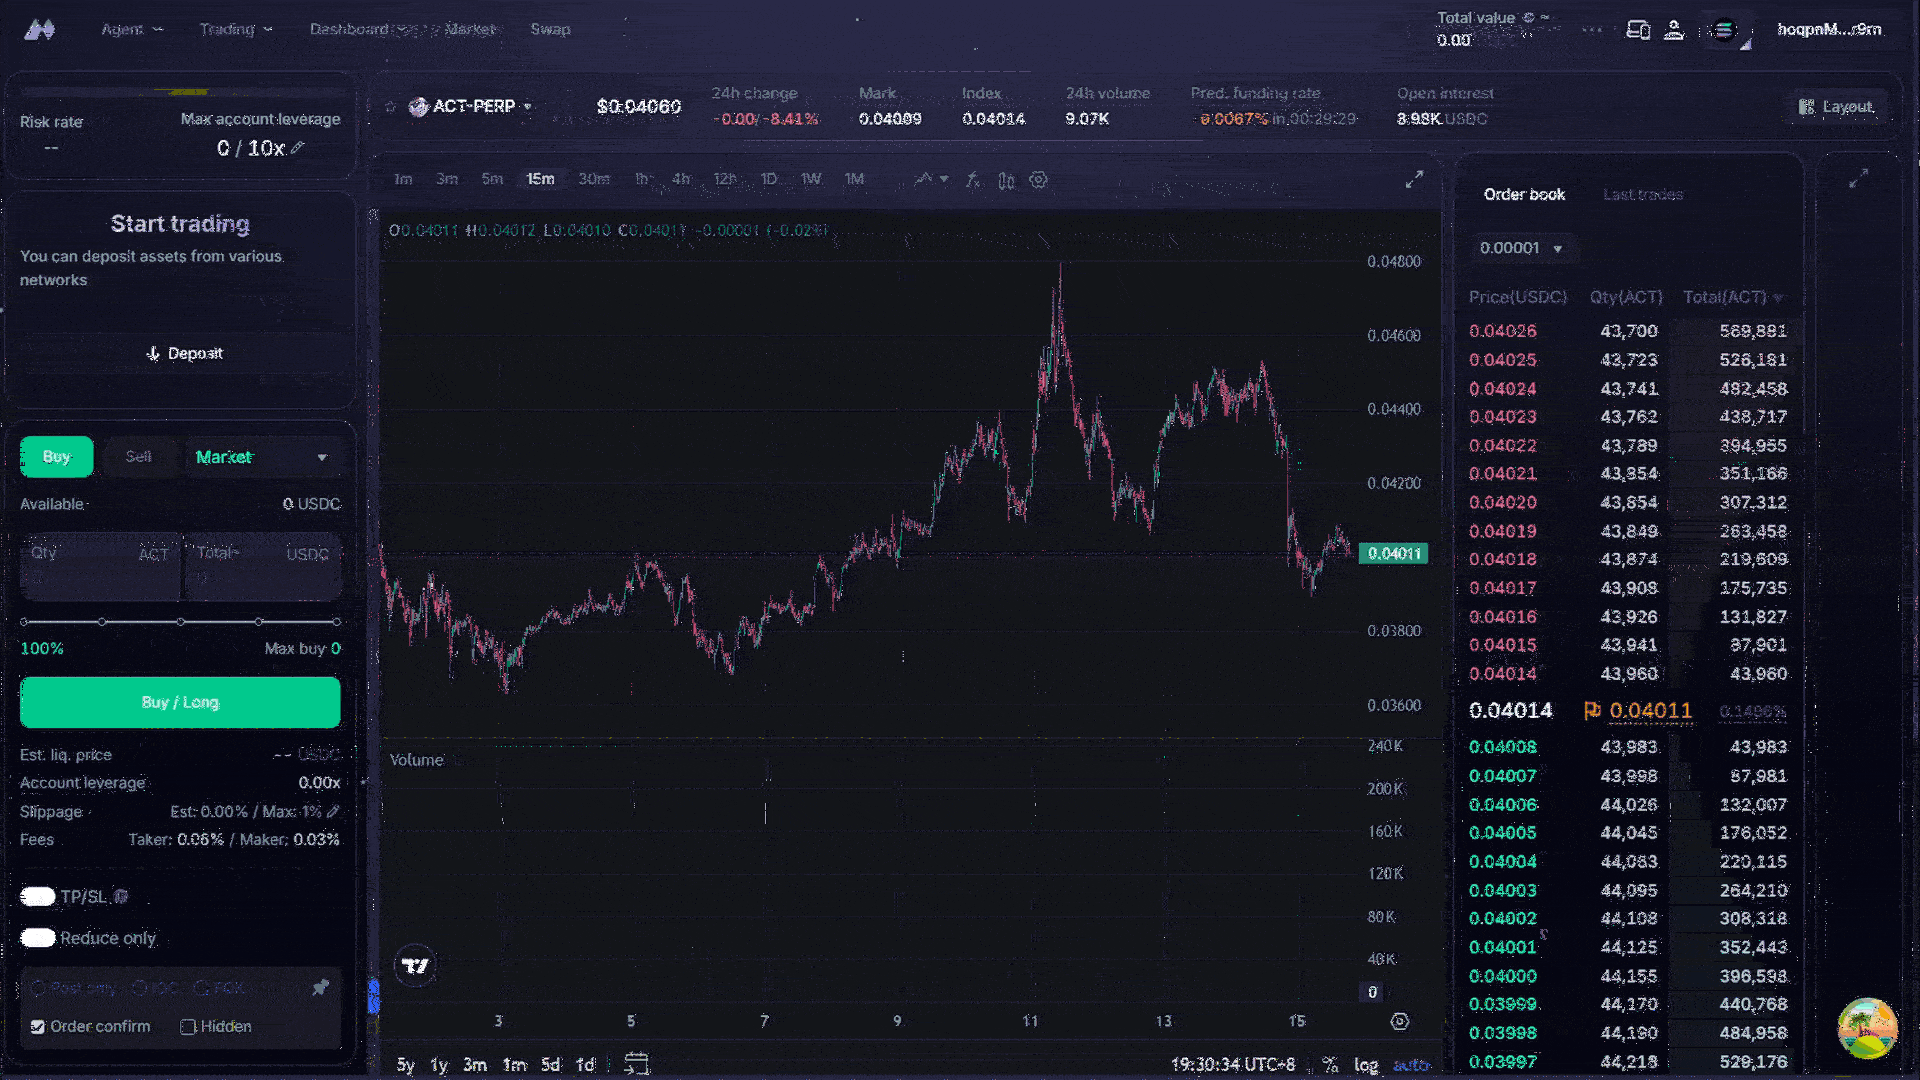Toggle the Reduce only switch
The width and height of the screenshot is (1920, 1080).
click(38, 938)
